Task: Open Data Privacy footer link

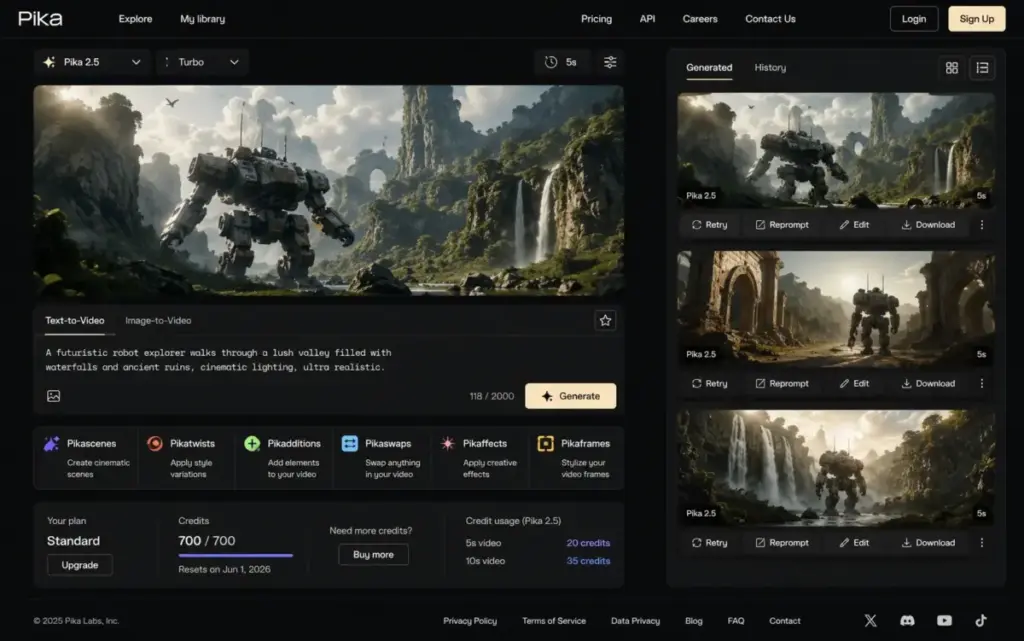Action: click(635, 621)
